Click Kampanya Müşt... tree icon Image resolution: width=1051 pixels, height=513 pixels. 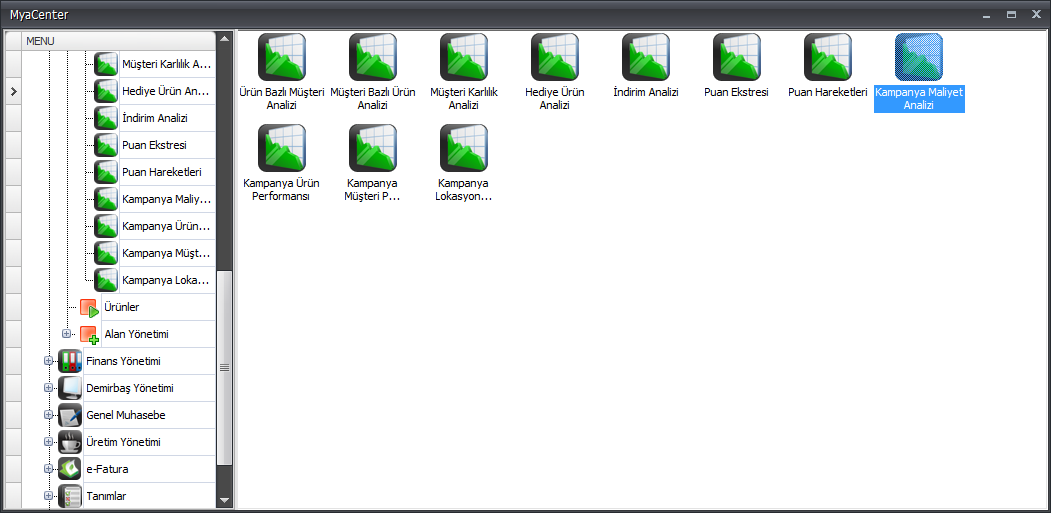pos(106,253)
